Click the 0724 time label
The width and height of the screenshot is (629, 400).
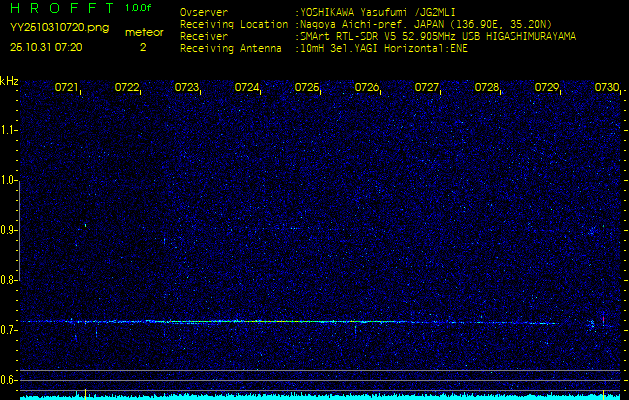tap(247, 88)
